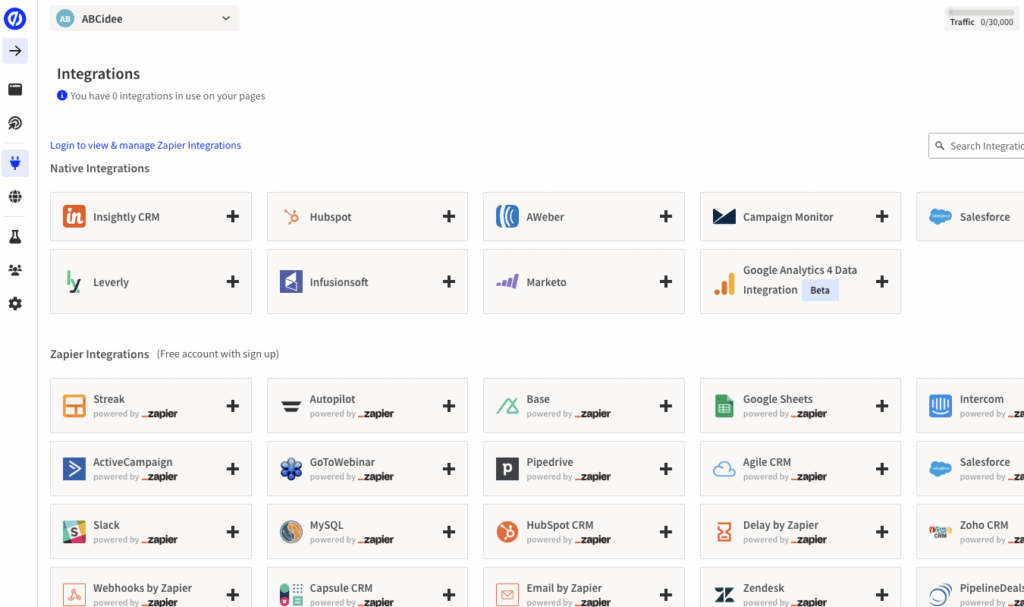
Task: Add the Slack Zapier integration
Action: pyautogui.click(x=232, y=532)
